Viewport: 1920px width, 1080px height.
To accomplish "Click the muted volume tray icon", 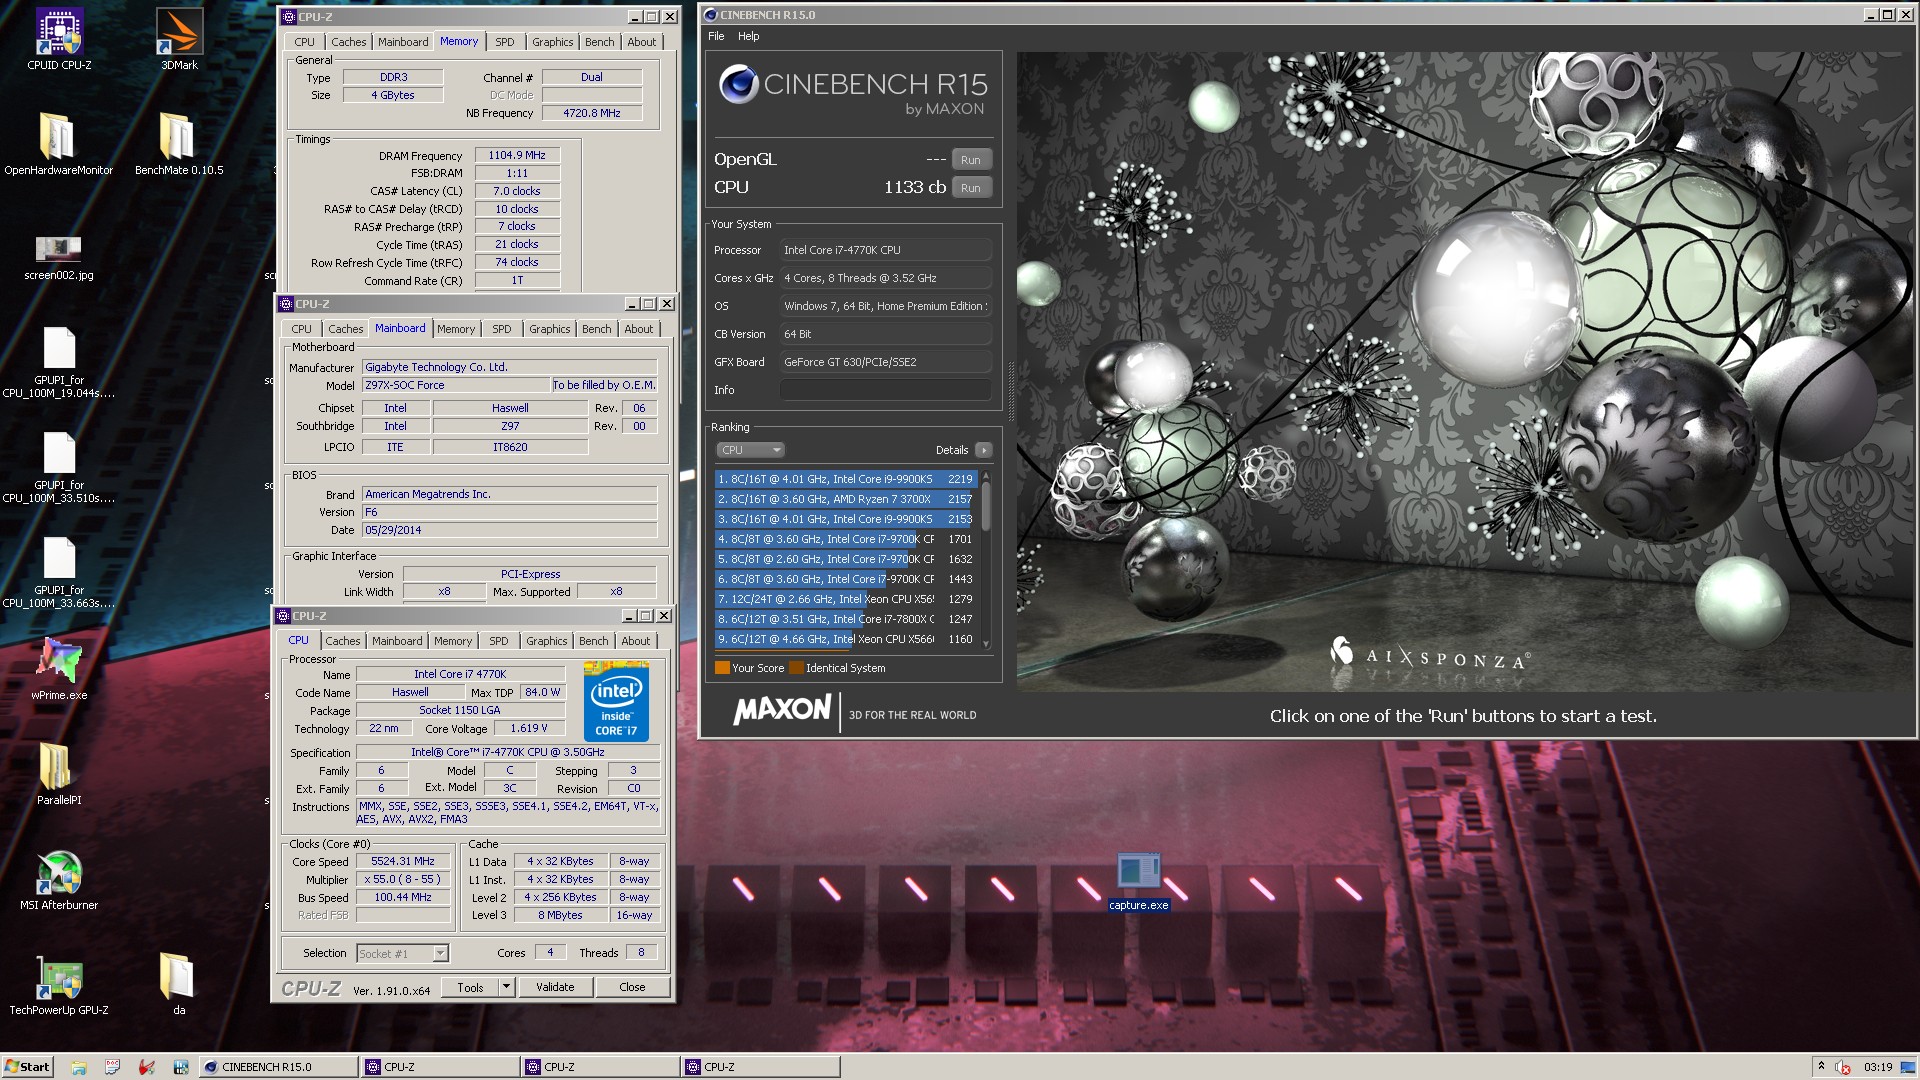I will tap(1842, 1067).
